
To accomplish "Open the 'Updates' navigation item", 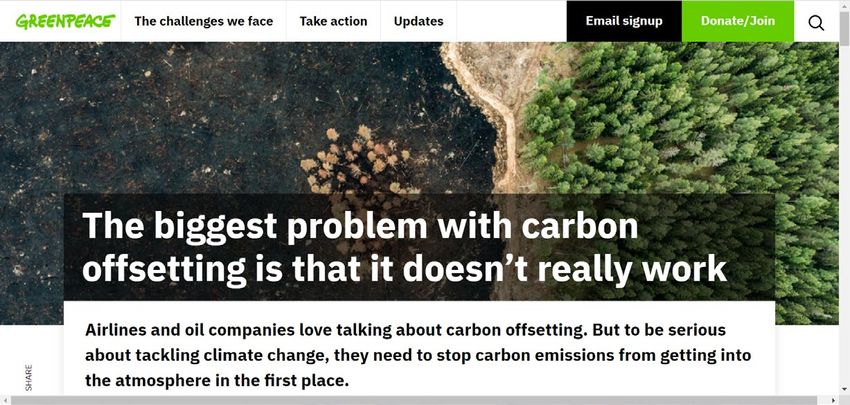I will coord(418,21).
